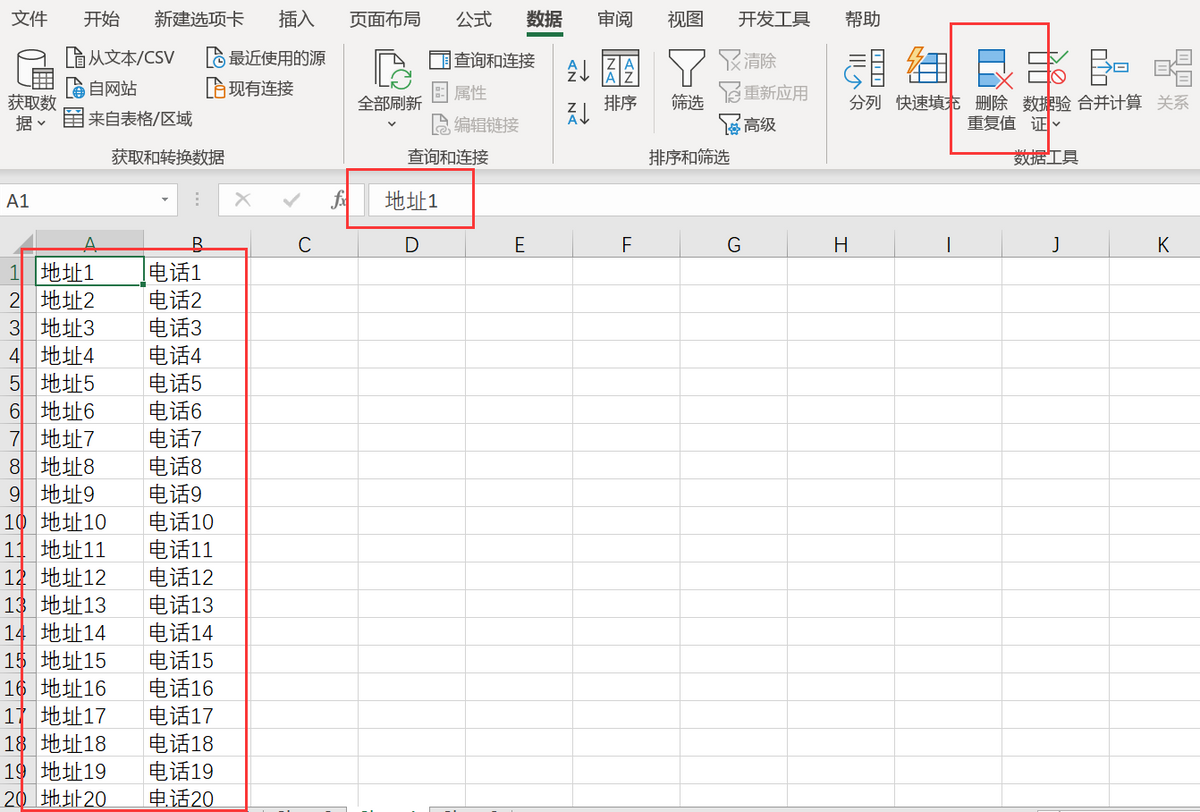Viewport: 1200px width, 812px height.
Task: Click the 合并计算 consolidate icon
Action: click(x=1110, y=68)
